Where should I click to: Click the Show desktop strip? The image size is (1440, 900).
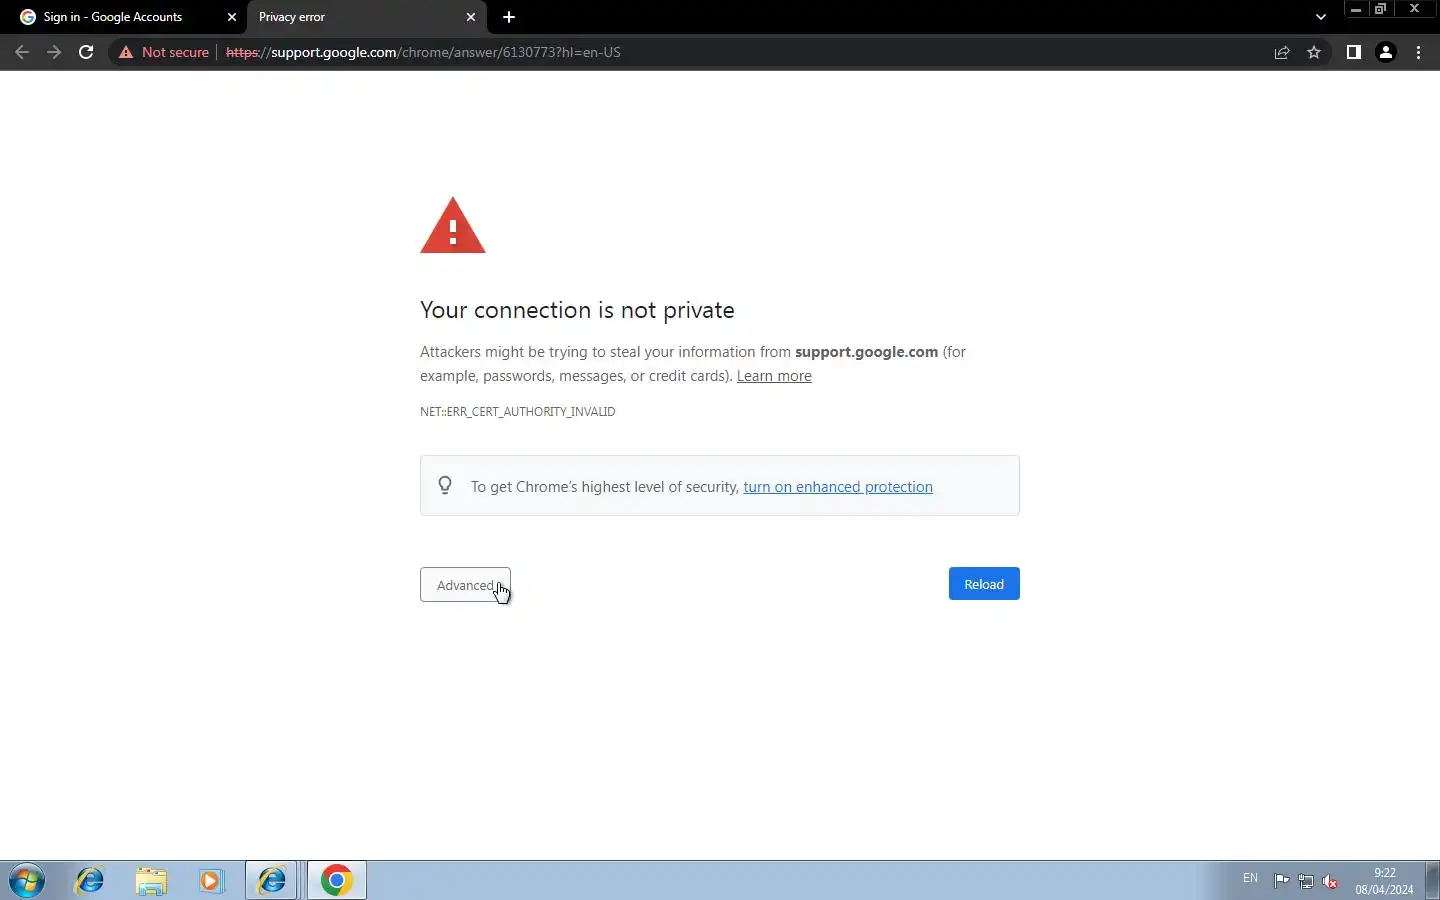[x=1432, y=881]
